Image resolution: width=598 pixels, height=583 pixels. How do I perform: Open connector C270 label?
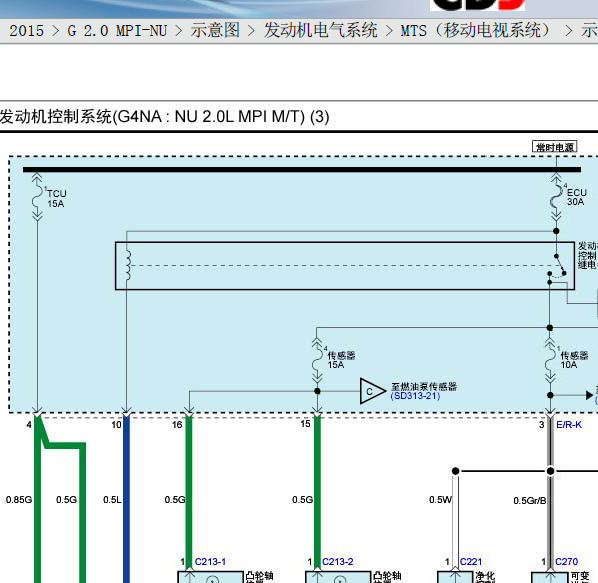point(566,562)
